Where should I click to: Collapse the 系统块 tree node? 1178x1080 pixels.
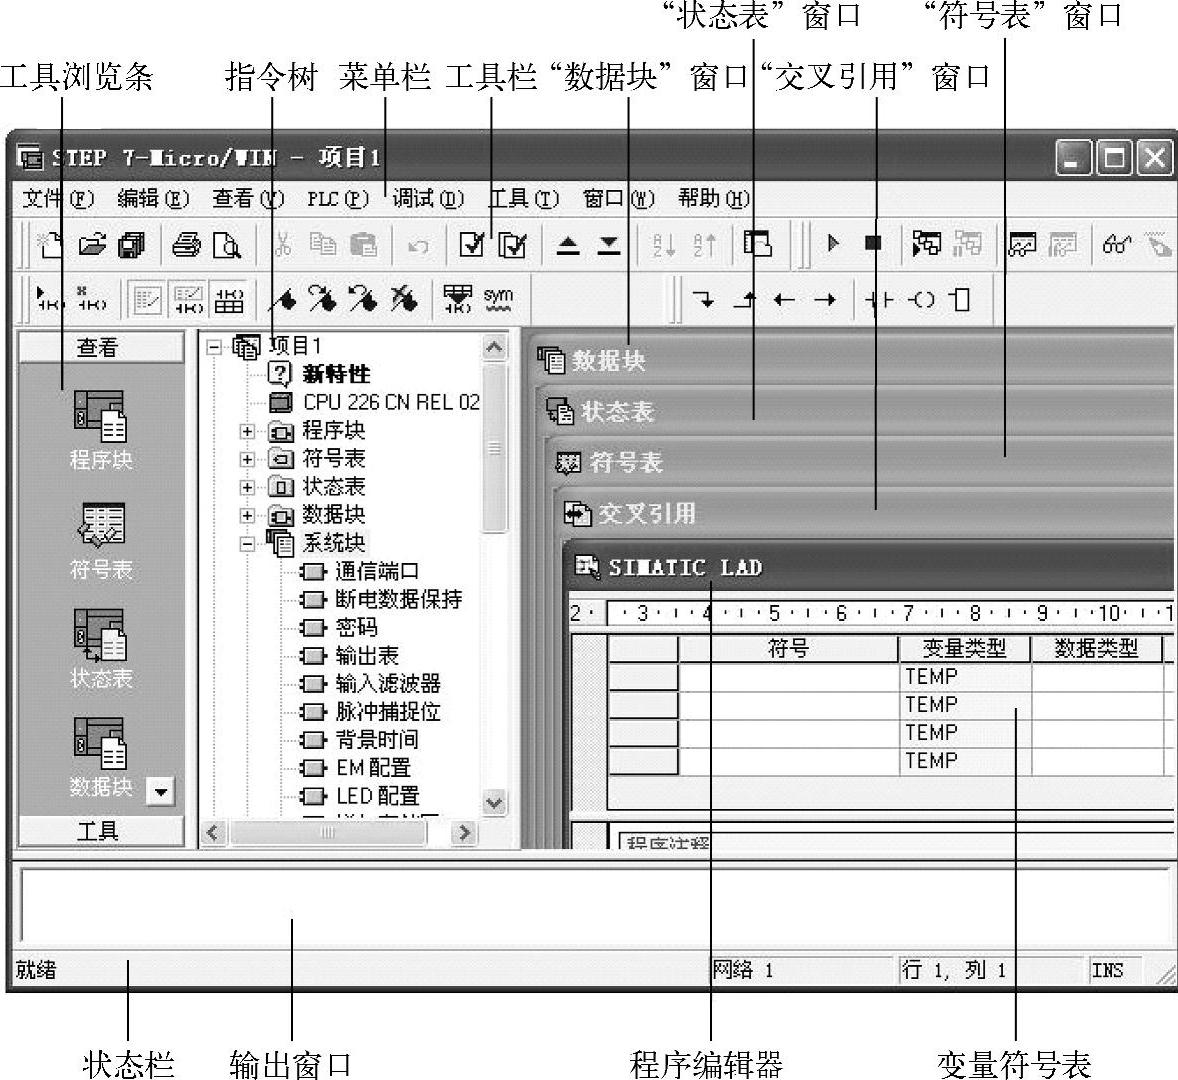coord(247,544)
